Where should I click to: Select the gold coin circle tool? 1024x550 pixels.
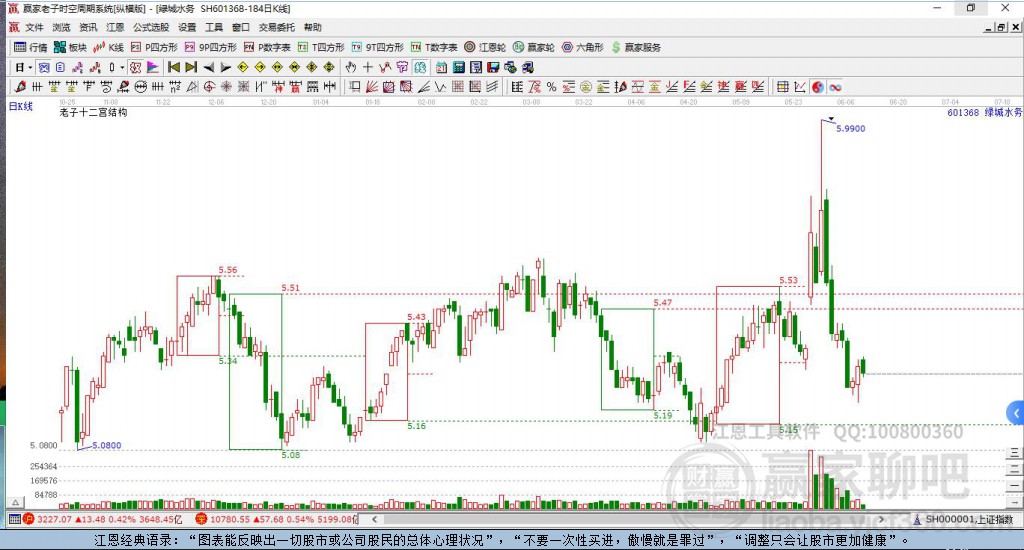586,87
